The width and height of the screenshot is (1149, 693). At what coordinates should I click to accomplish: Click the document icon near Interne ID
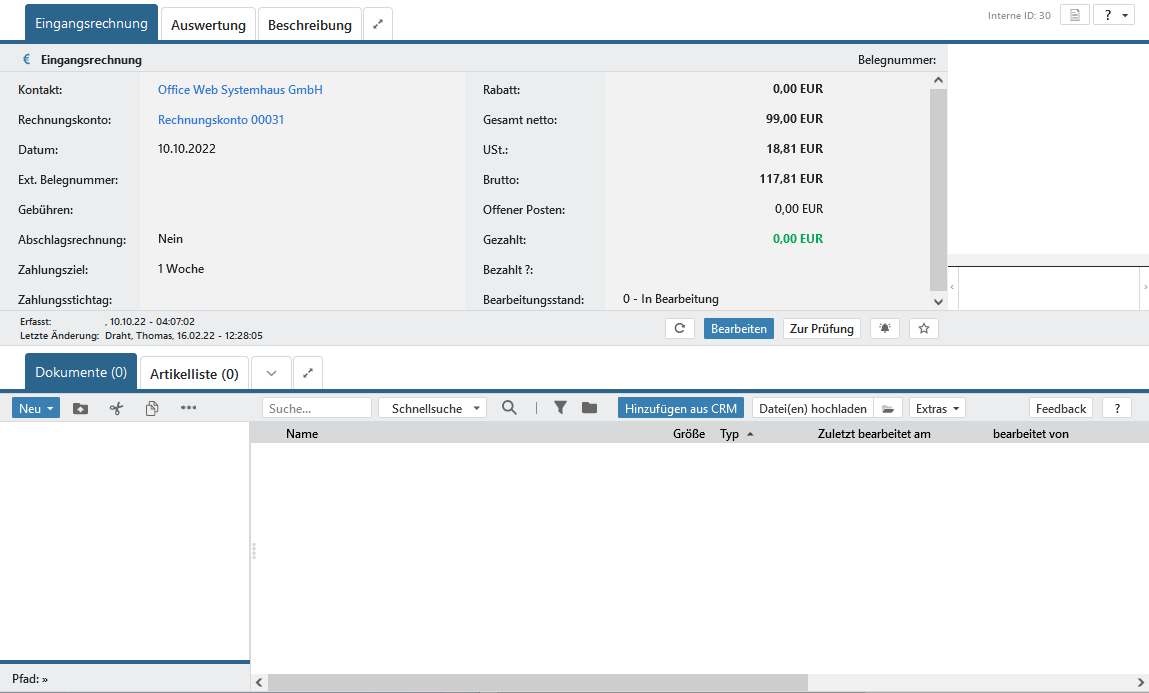[x=1074, y=15]
